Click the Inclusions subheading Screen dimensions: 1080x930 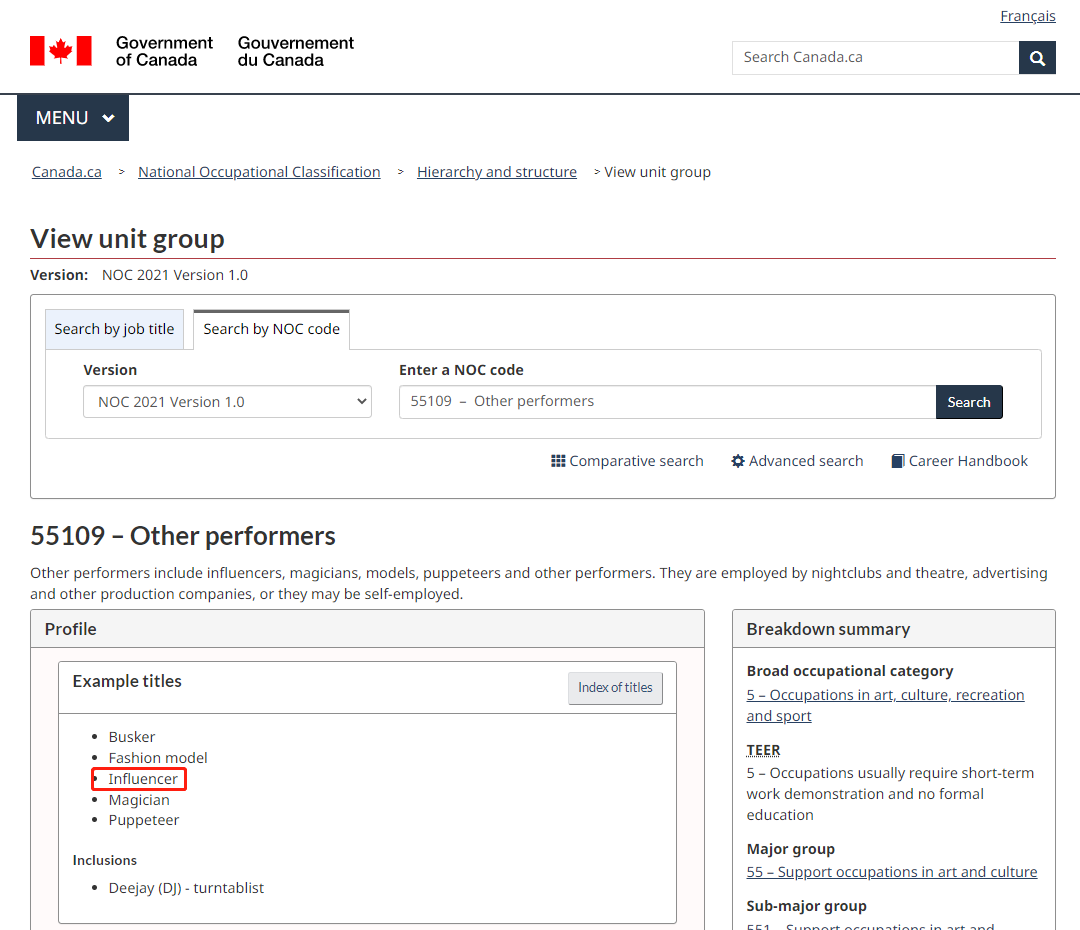(105, 860)
